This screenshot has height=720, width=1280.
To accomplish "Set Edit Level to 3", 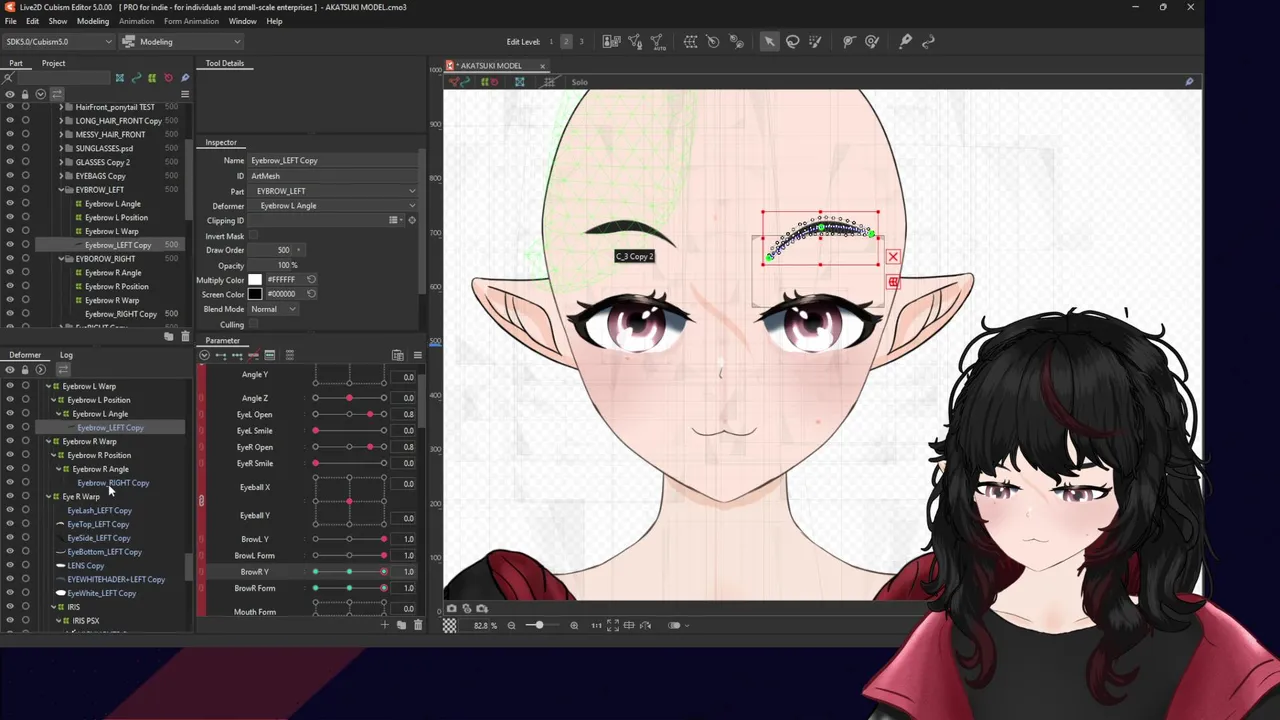I will pyautogui.click(x=581, y=41).
